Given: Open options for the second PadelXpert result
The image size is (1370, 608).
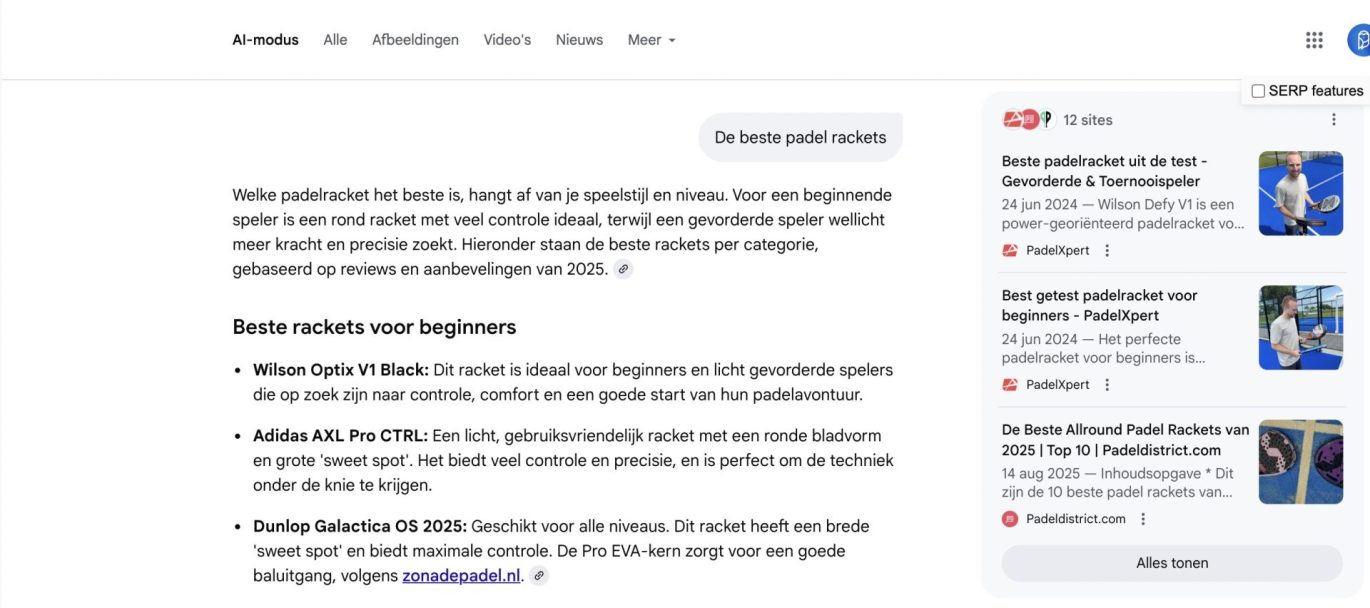Looking at the screenshot, I should tap(1107, 385).
